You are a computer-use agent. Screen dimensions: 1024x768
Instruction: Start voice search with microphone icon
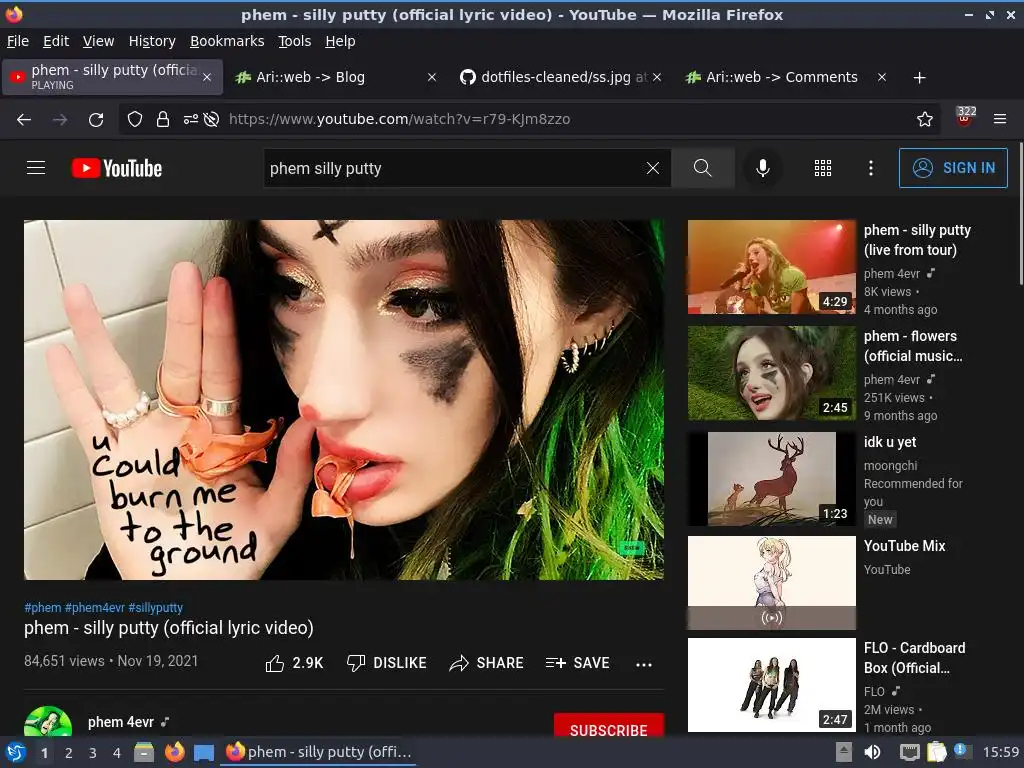(762, 168)
